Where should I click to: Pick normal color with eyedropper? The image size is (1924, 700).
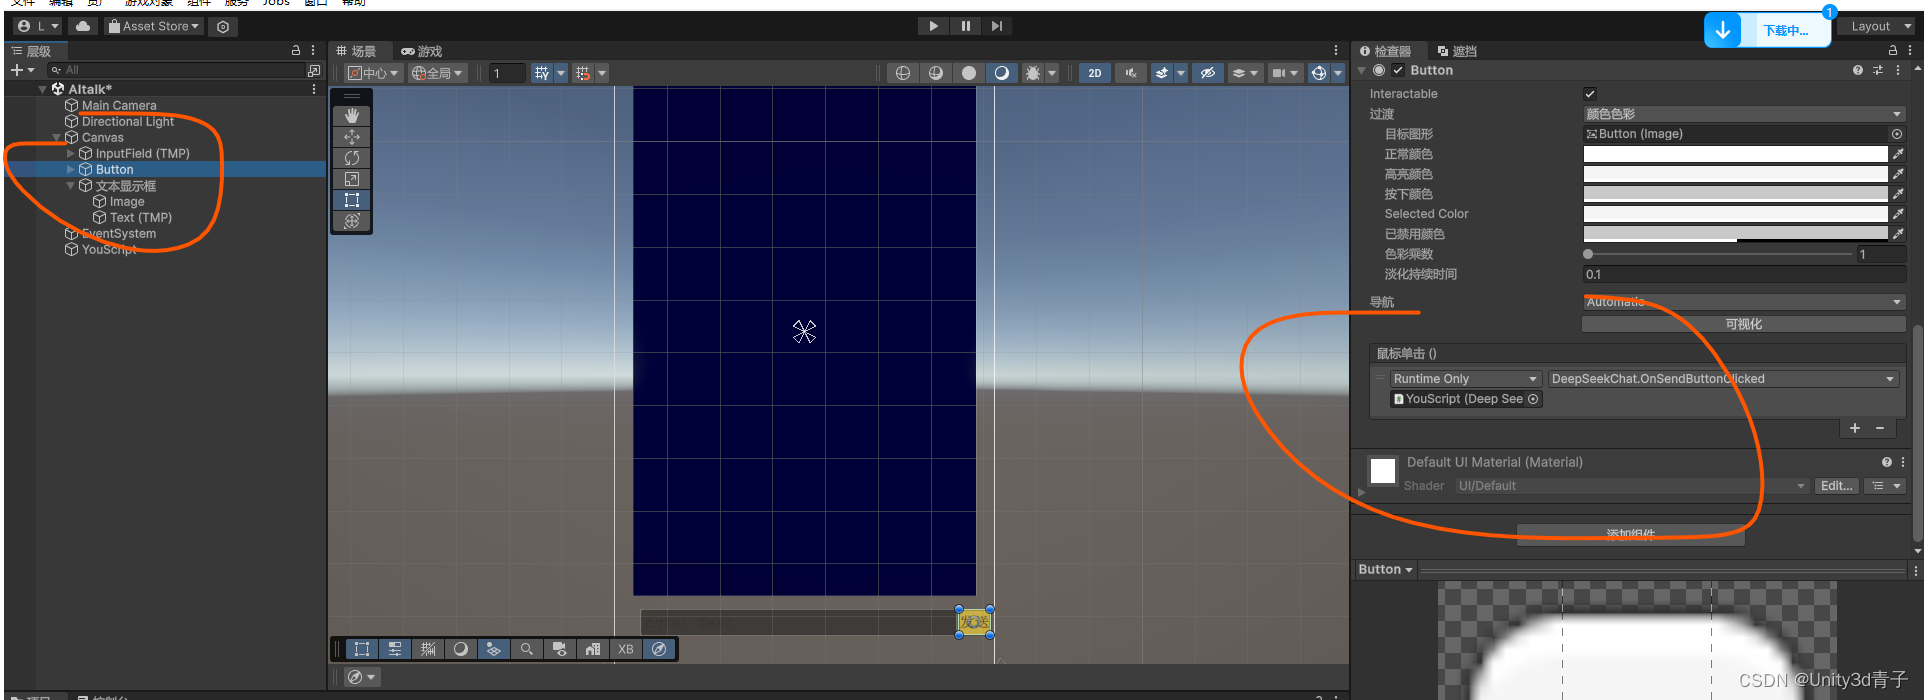tap(1898, 154)
